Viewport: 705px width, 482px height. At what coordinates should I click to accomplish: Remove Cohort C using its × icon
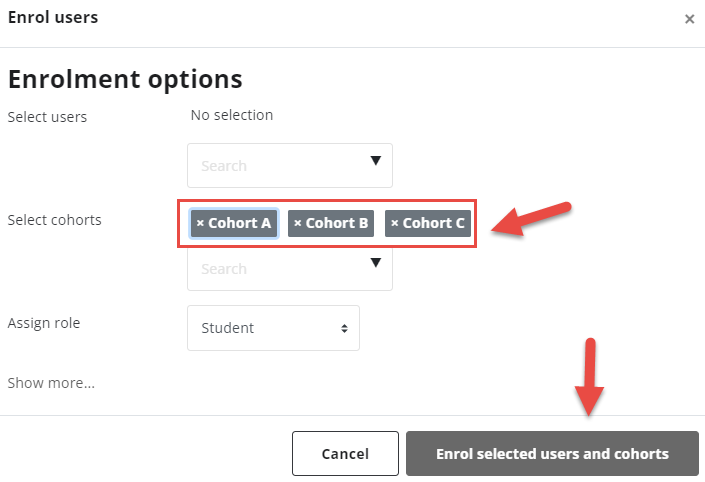[395, 223]
